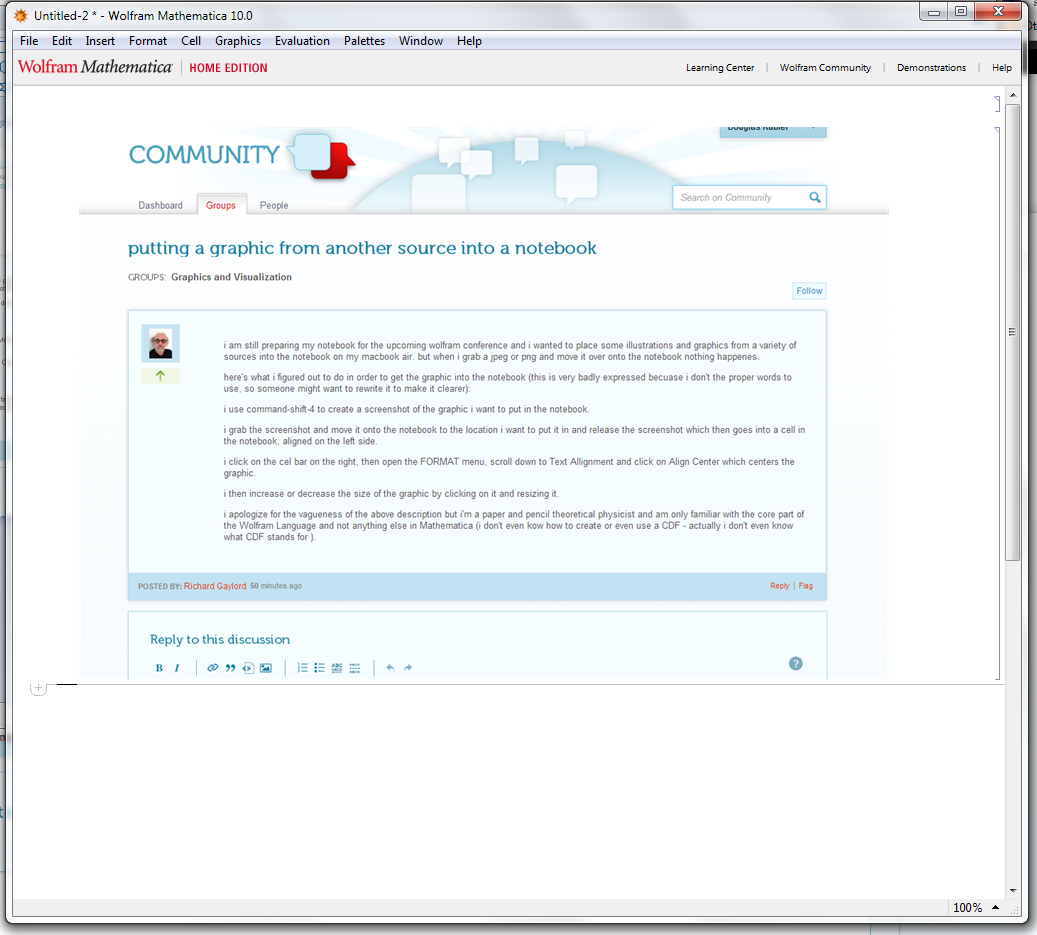
Task: Click the undo arrow in reply toolbar
Action: tap(390, 668)
